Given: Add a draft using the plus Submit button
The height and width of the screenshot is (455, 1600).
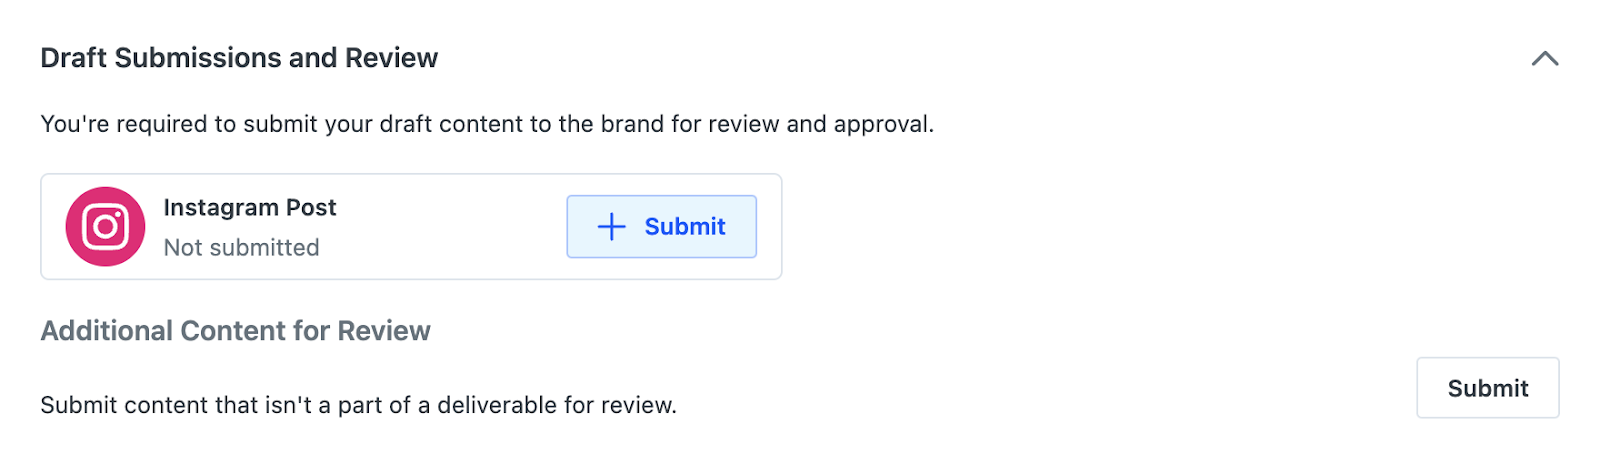Looking at the screenshot, I should tap(661, 227).
